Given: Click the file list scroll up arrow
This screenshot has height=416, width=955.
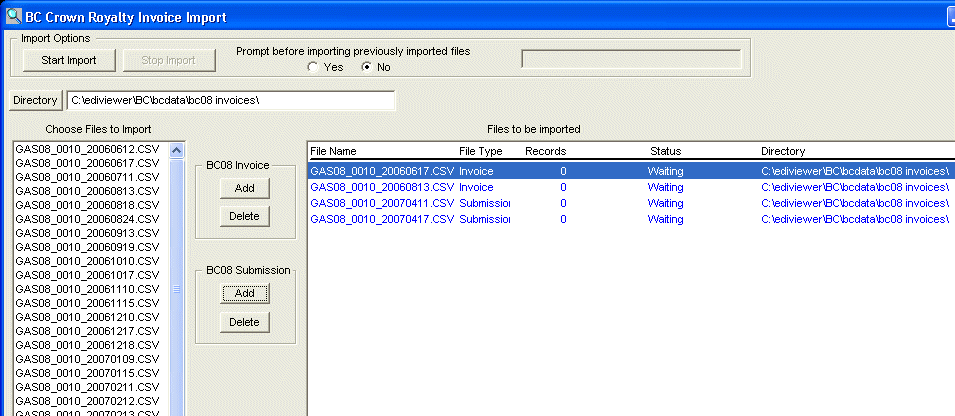Looking at the screenshot, I should (x=177, y=150).
